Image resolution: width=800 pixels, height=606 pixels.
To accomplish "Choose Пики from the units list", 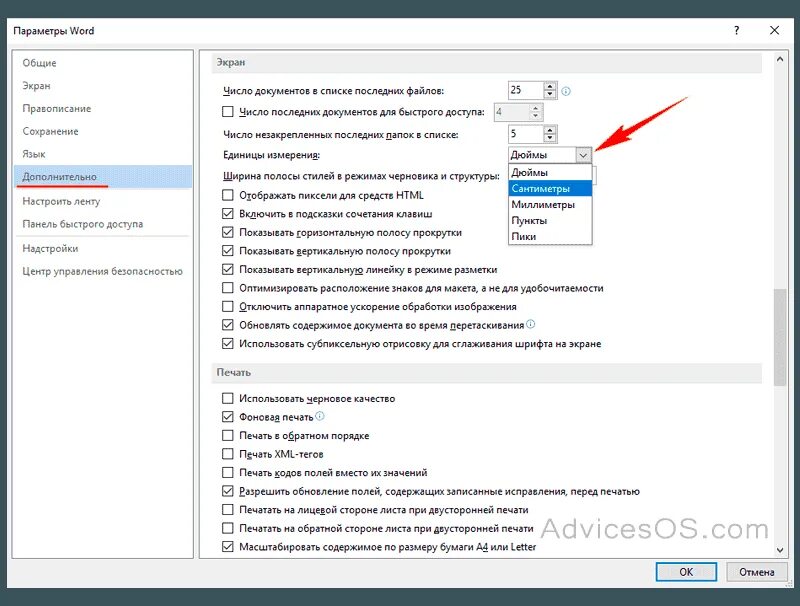I will coord(550,236).
